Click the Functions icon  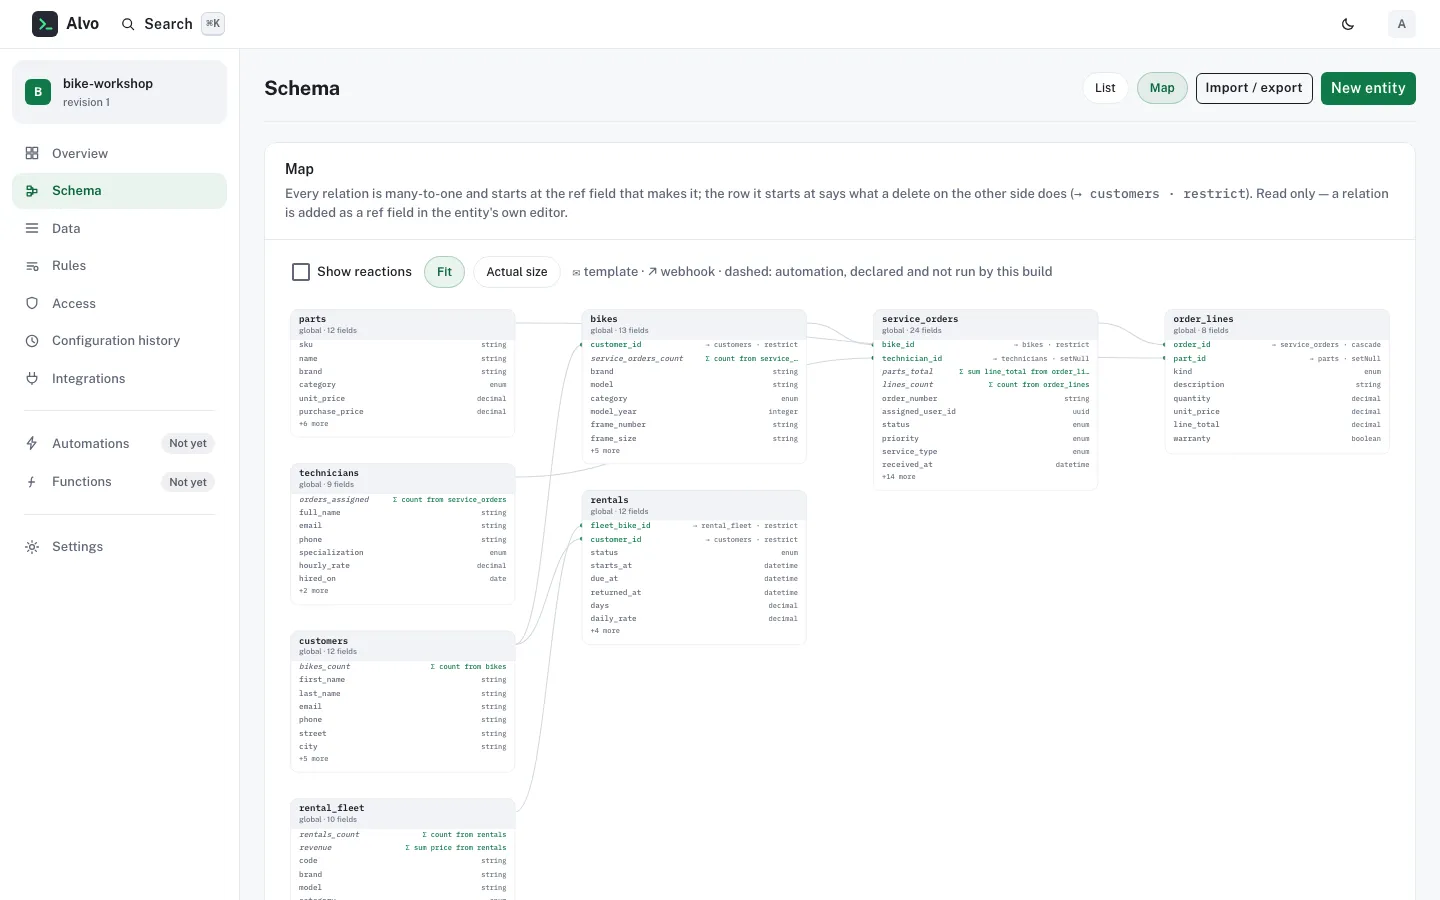(32, 482)
